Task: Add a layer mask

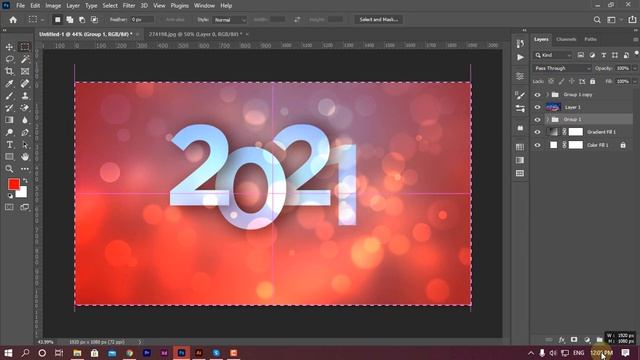Action: click(x=574, y=340)
